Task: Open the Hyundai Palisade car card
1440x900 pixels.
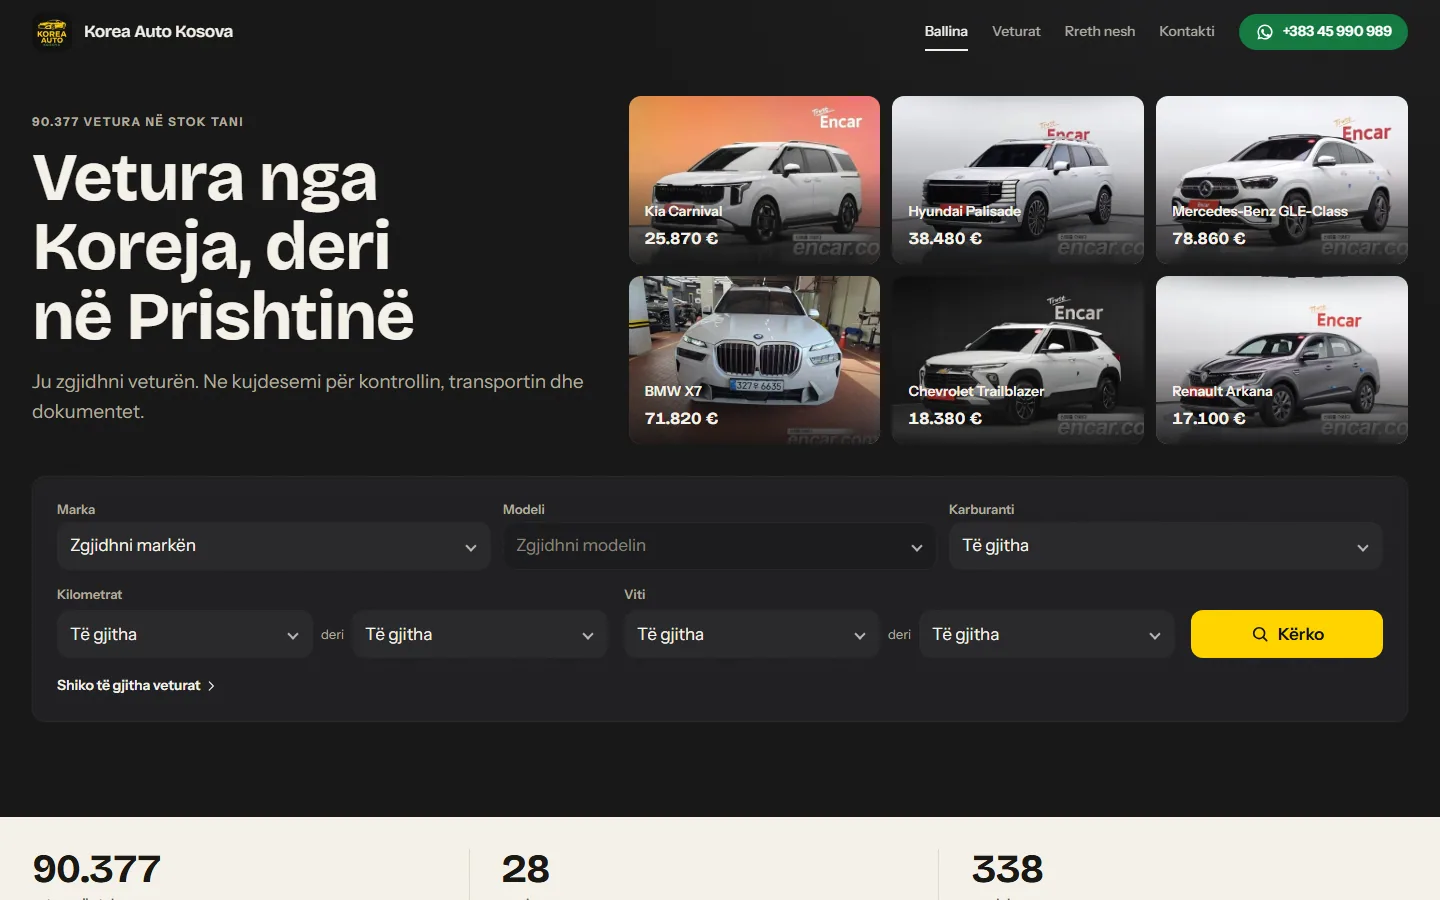Action: click(x=1018, y=180)
